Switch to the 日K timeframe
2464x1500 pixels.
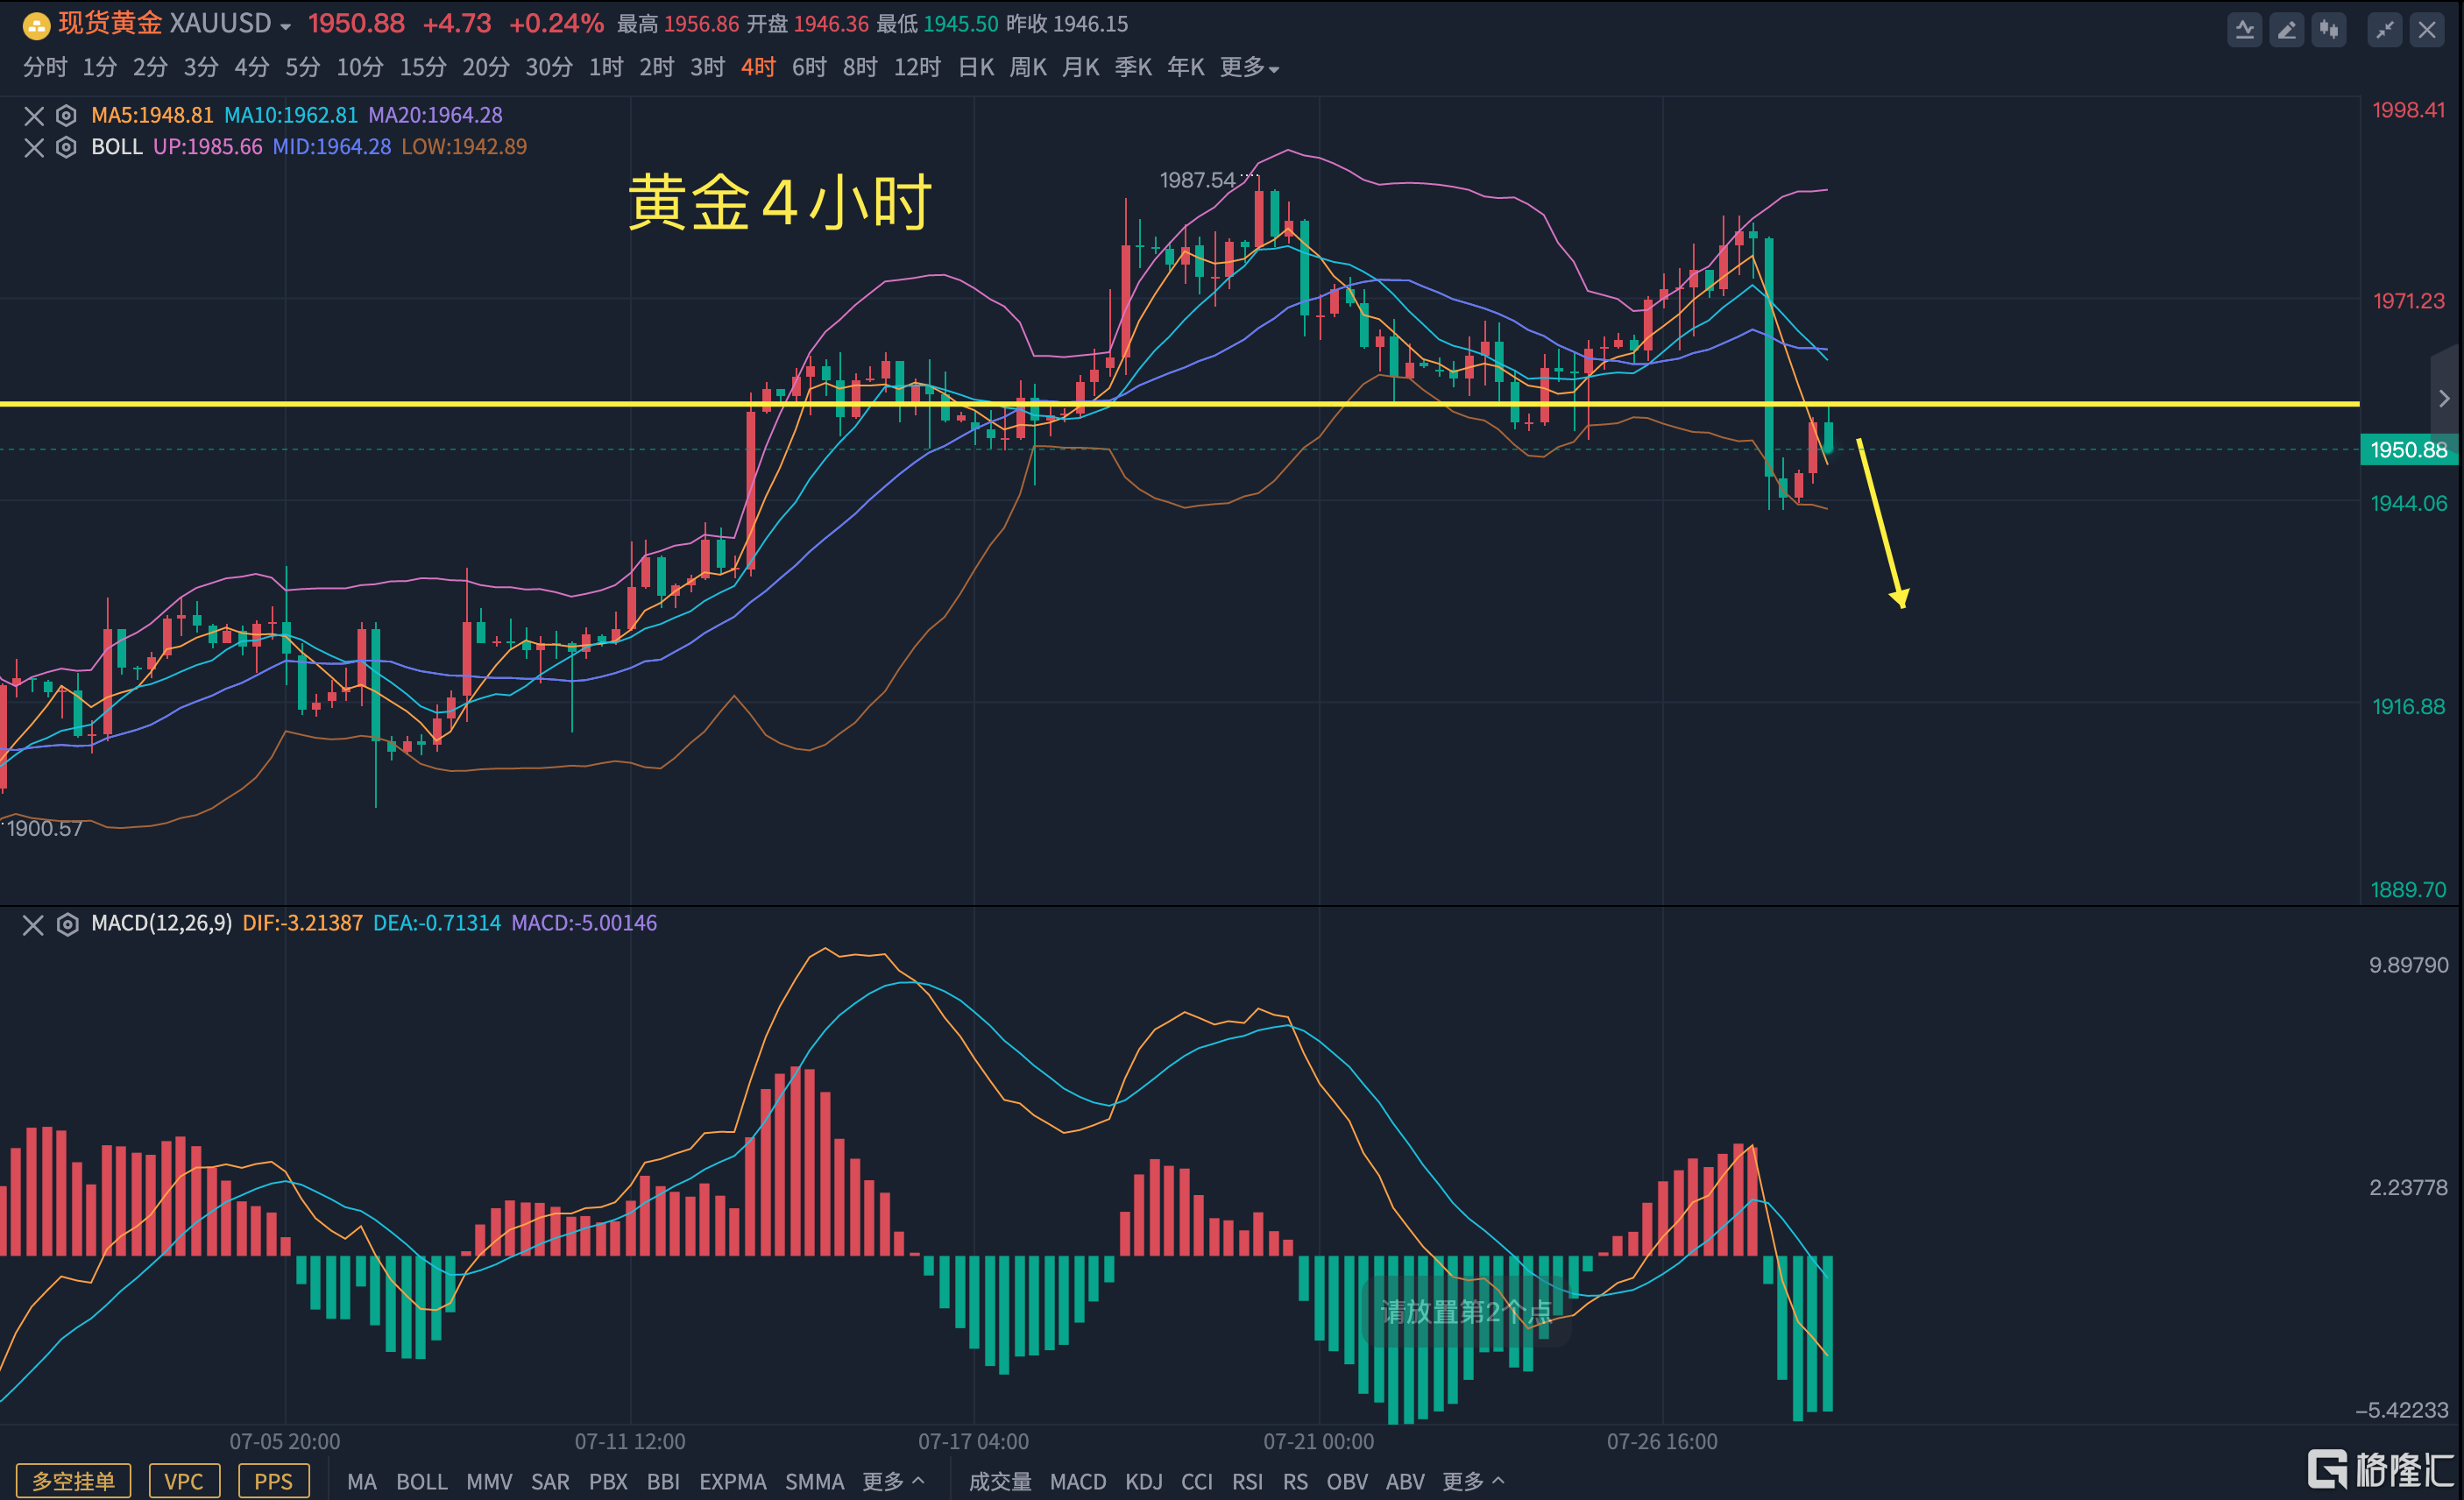pos(976,67)
